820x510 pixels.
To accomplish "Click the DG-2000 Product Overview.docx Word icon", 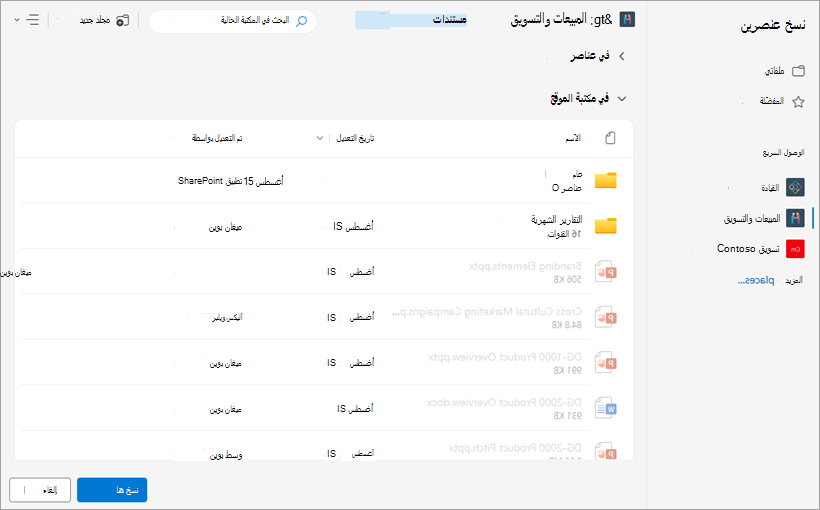I will click(x=606, y=408).
